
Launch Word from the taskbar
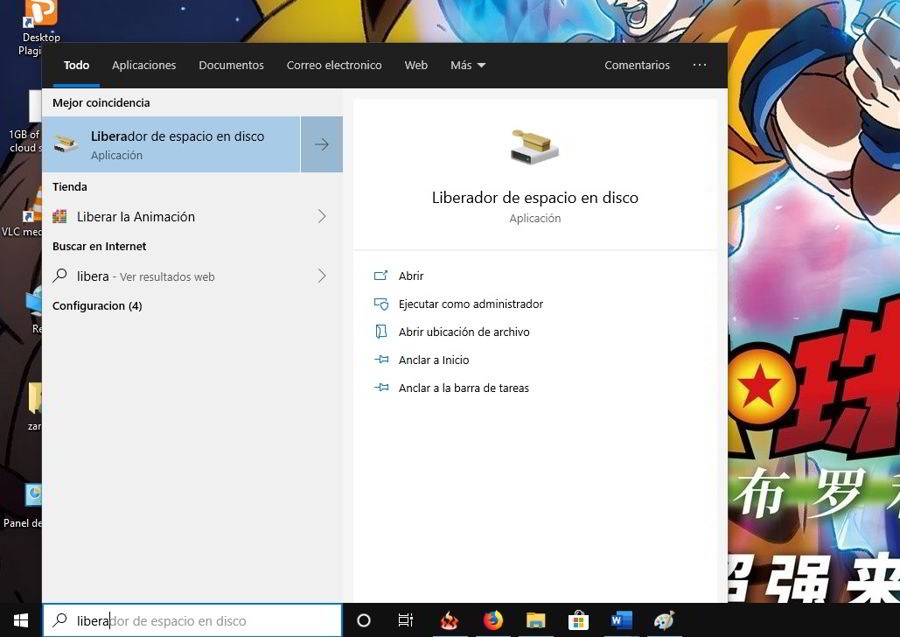[621, 620]
